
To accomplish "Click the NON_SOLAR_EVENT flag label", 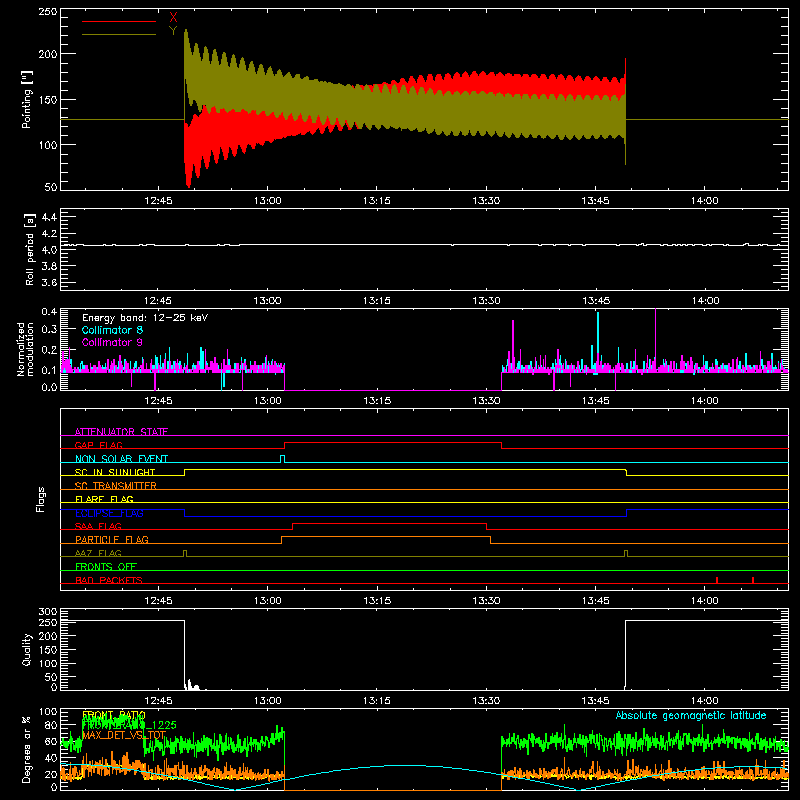I will coord(121,459).
